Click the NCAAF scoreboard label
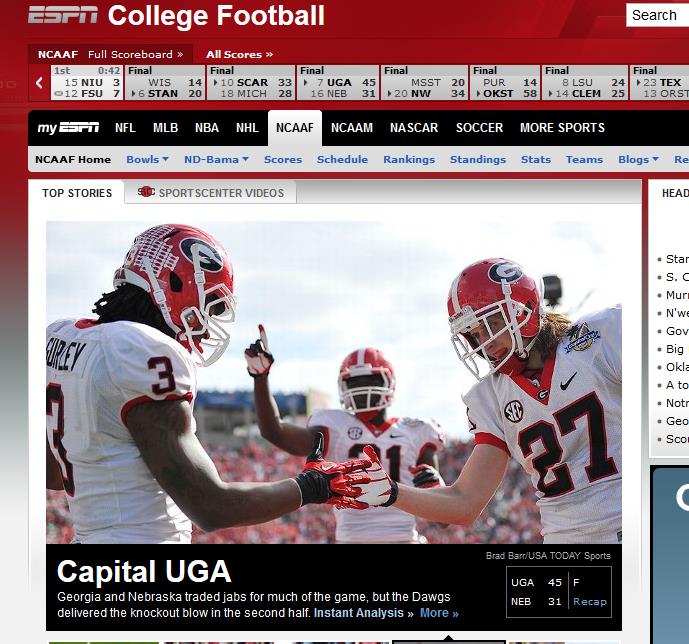The image size is (689, 644). click(58, 54)
